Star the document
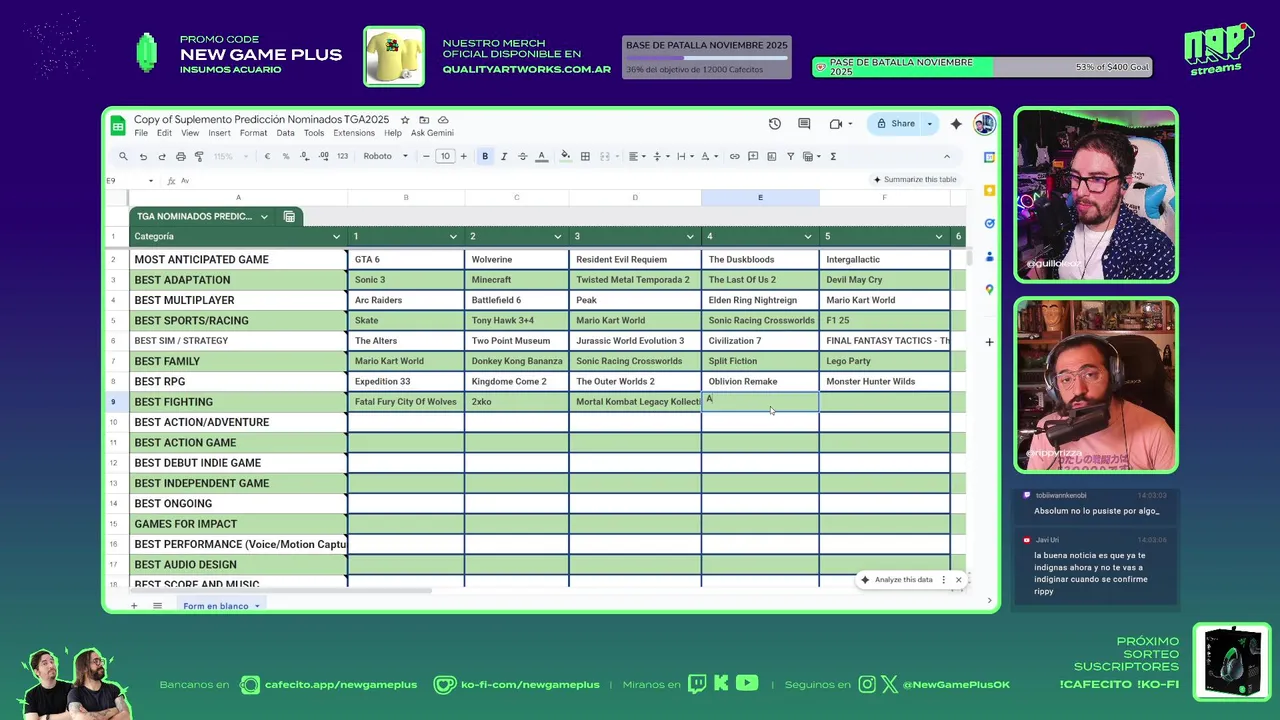Image resolution: width=1280 pixels, height=720 pixels. (x=405, y=120)
